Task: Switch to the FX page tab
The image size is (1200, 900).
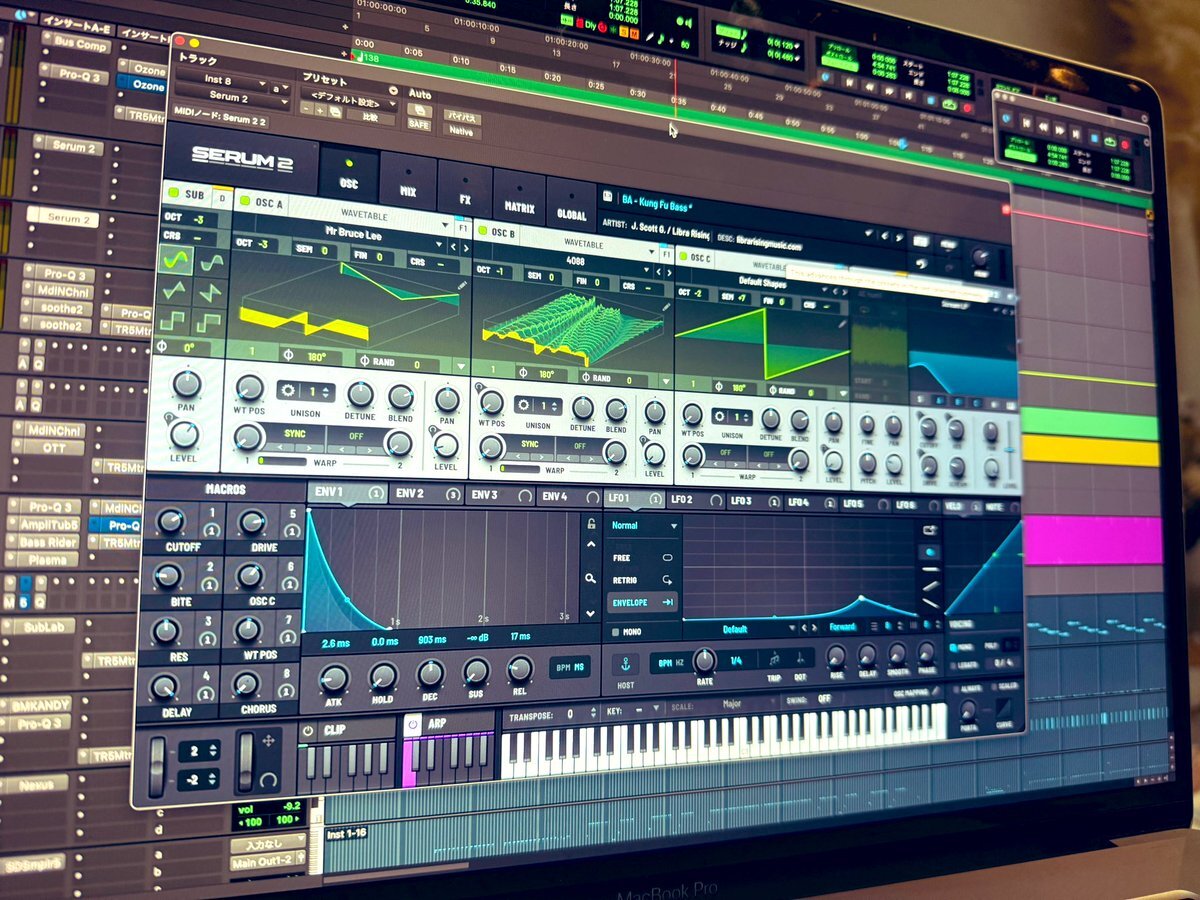Action: pos(465,188)
